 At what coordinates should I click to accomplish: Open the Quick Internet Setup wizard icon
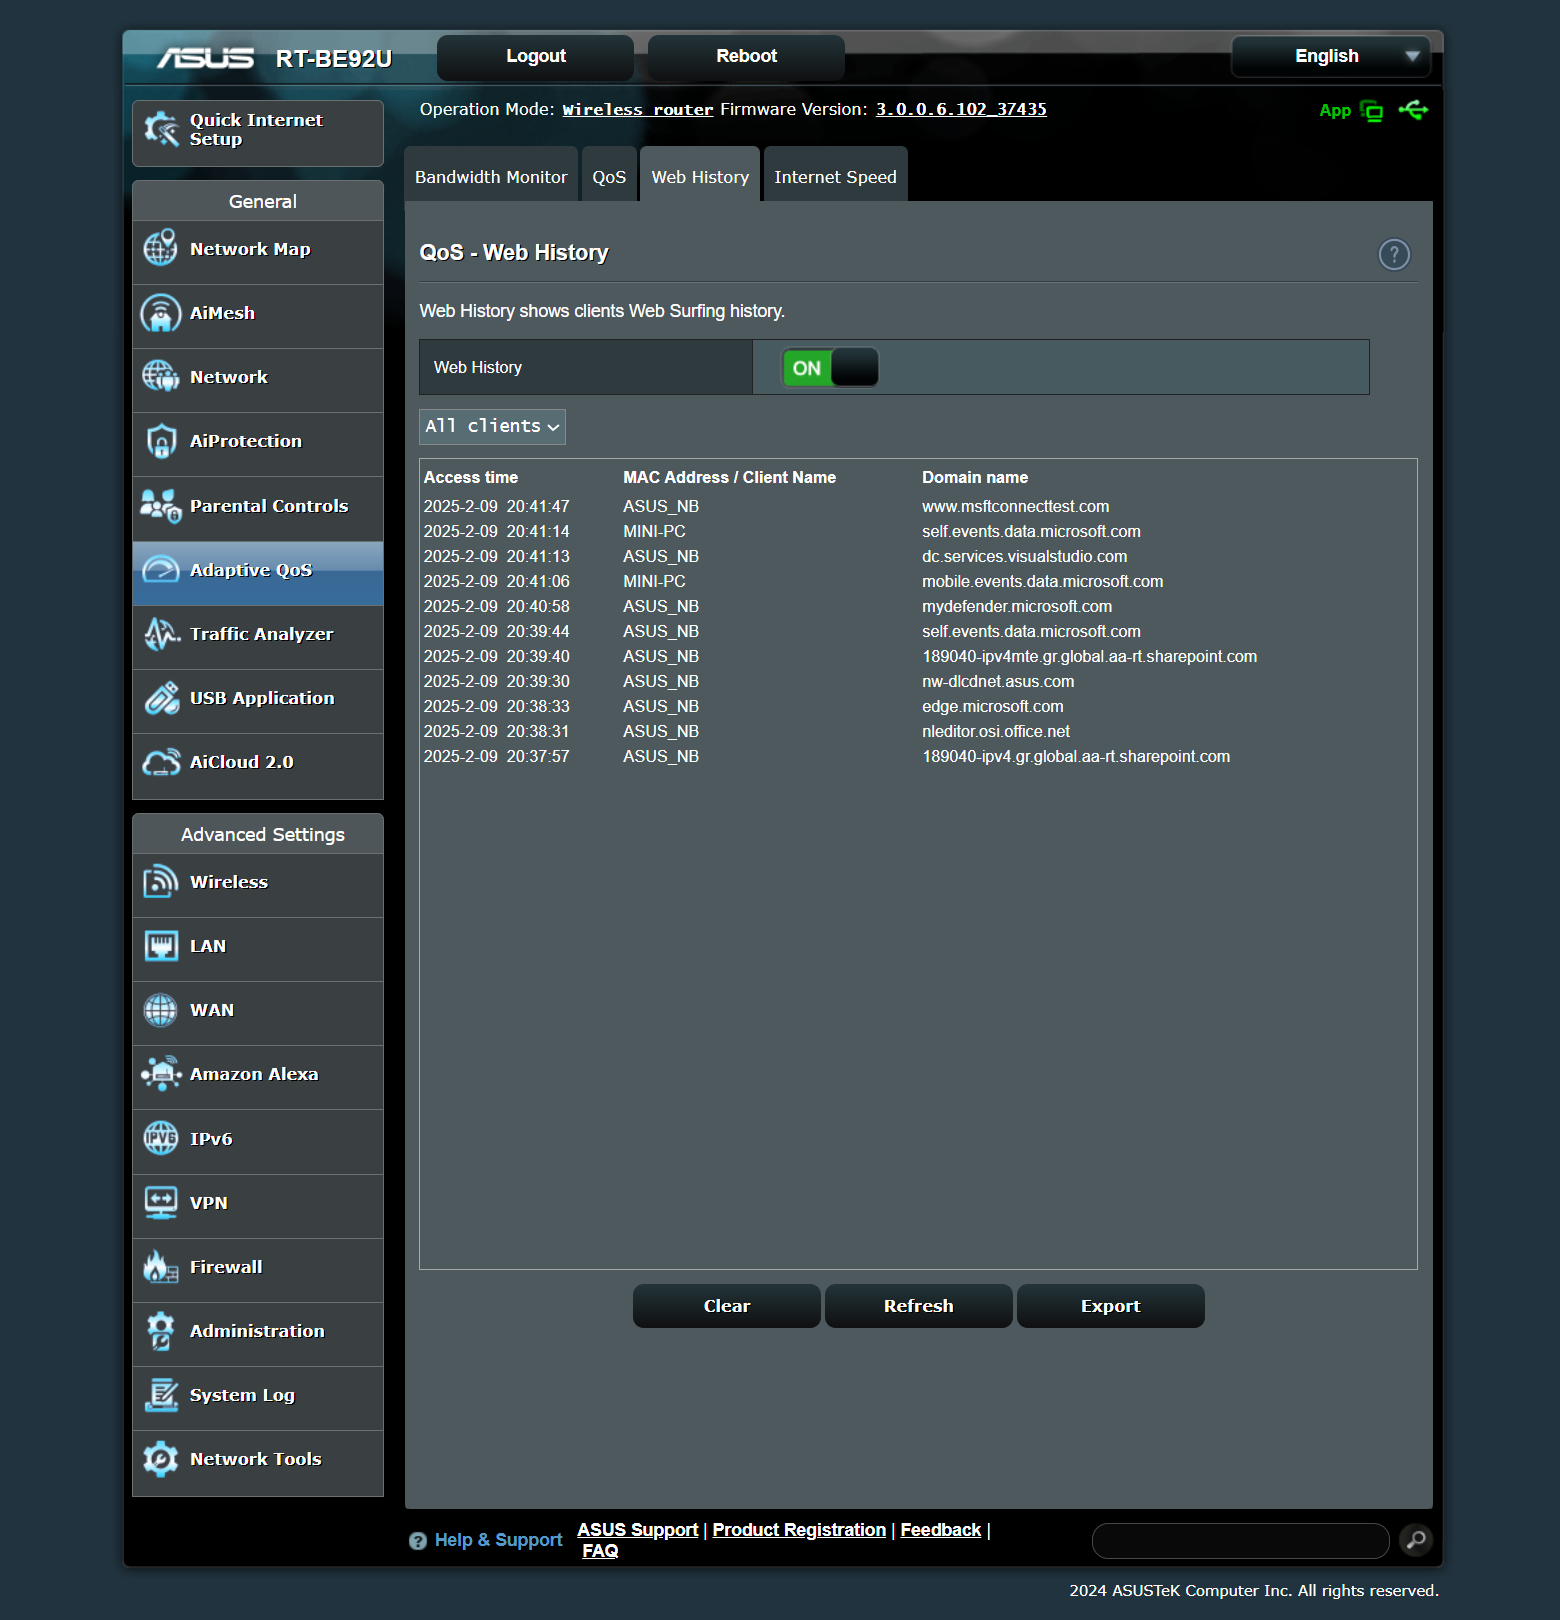click(x=161, y=129)
